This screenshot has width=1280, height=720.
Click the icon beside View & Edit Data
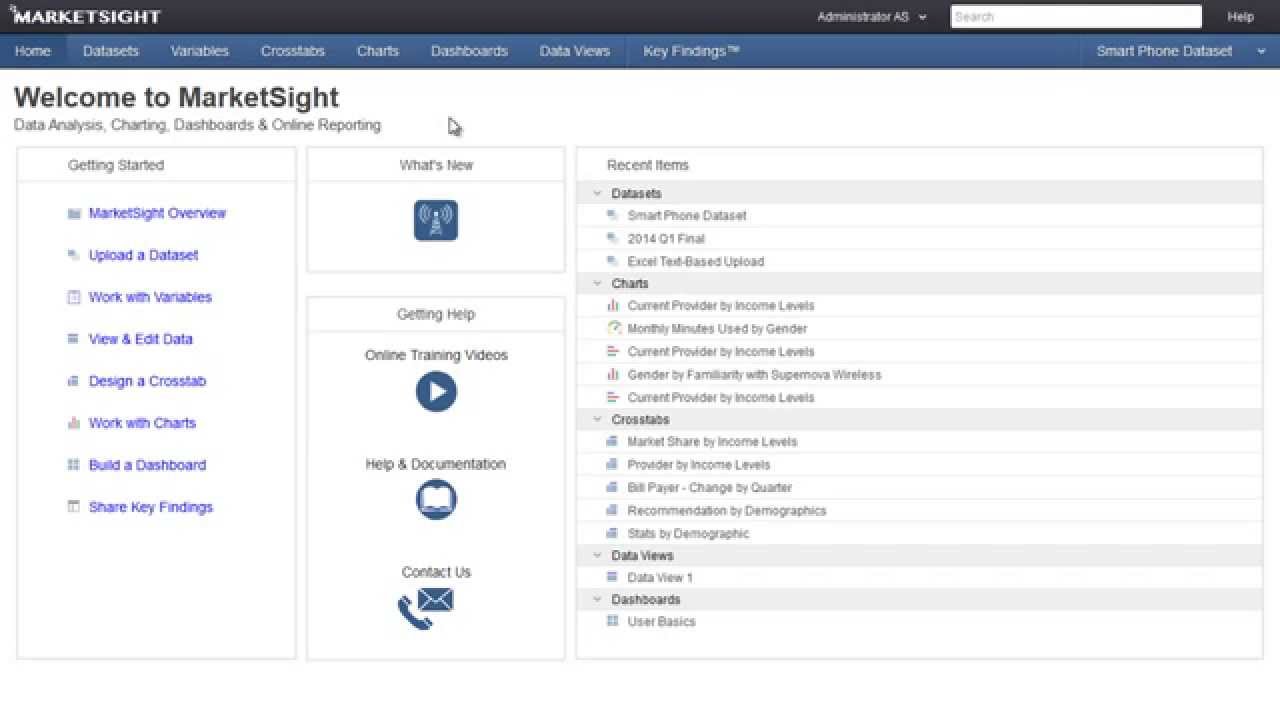(x=73, y=339)
